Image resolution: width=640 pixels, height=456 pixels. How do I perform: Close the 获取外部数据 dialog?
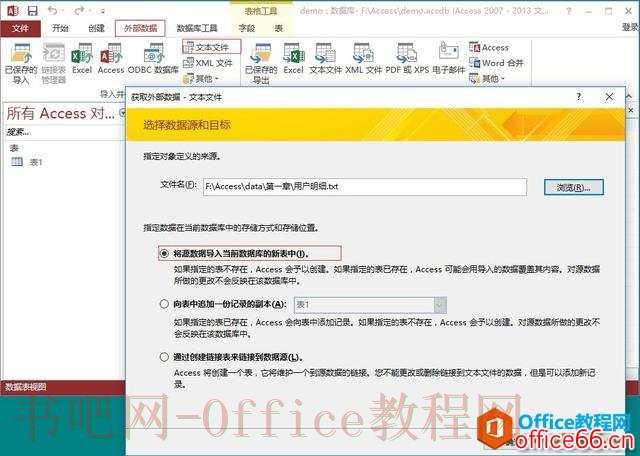click(x=609, y=97)
